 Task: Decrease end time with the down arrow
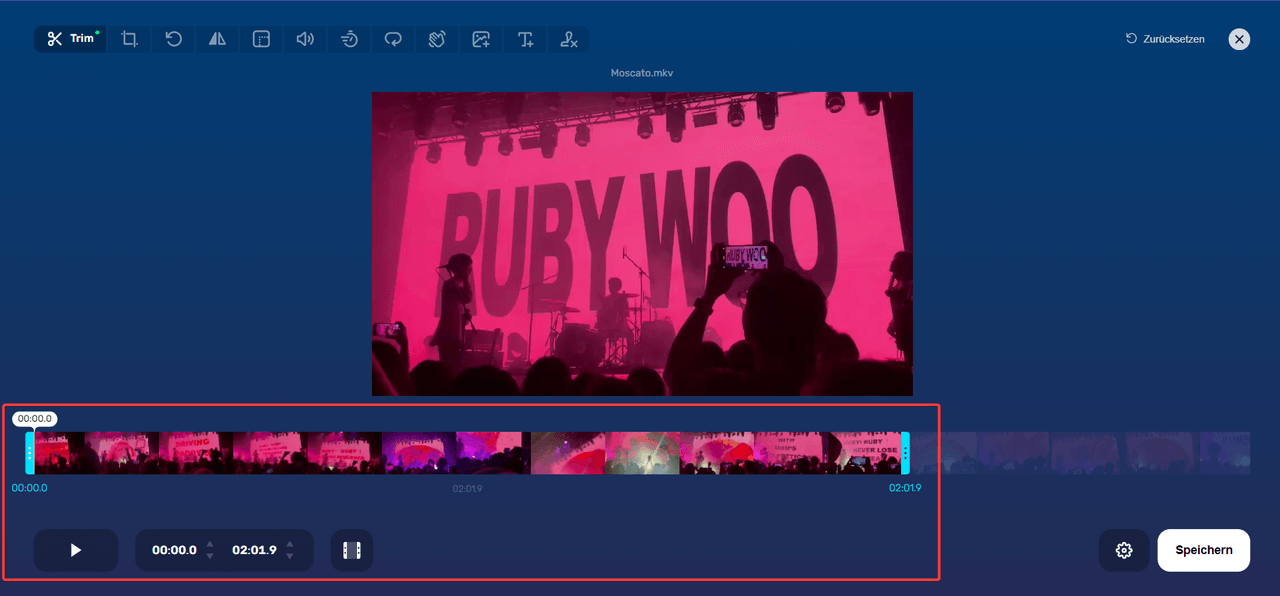point(289,556)
